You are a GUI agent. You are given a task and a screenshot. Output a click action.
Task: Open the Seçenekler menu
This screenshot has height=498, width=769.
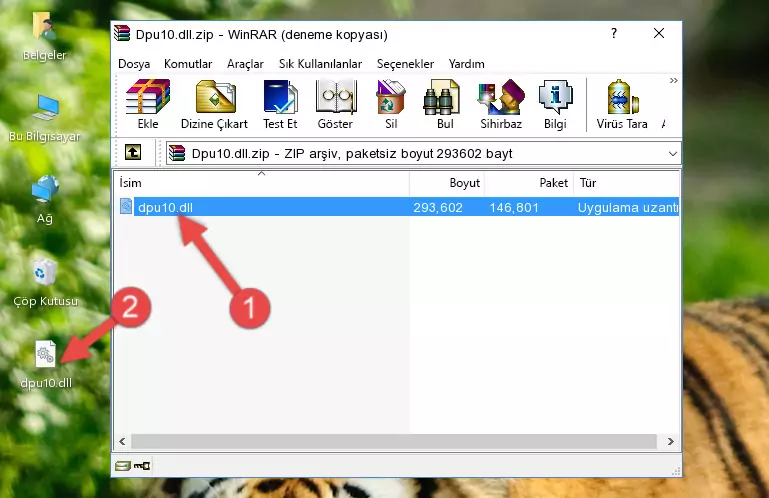pos(405,64)
